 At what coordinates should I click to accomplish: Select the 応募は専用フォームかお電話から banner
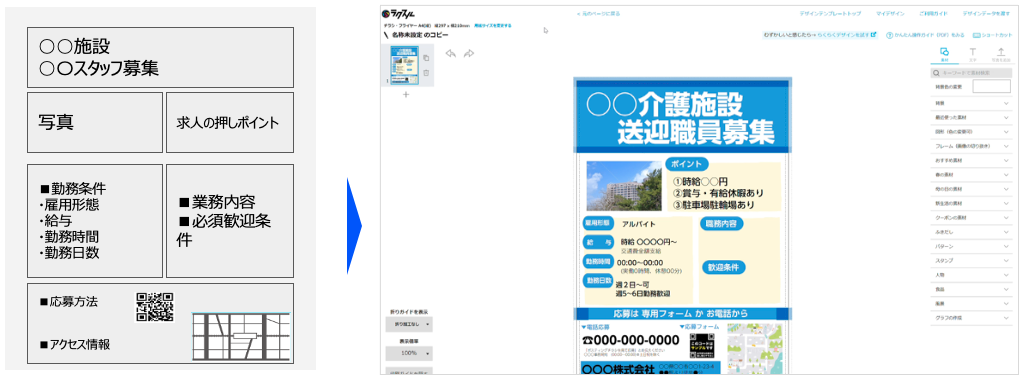[682, 313]
